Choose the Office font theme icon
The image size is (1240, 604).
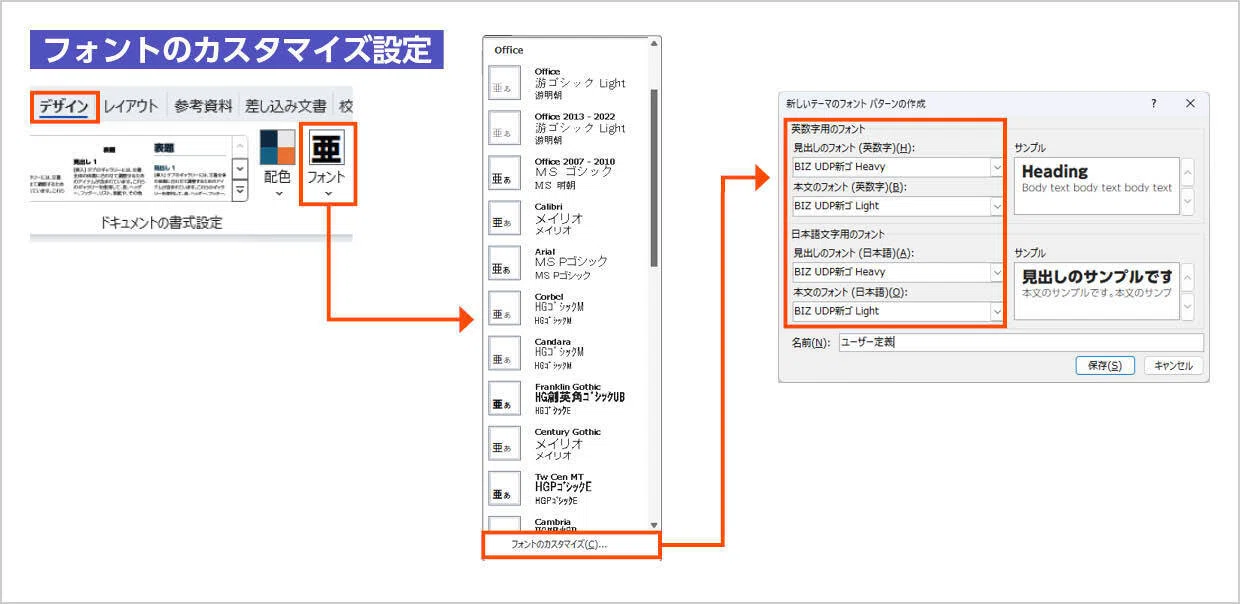click(504, 83)
